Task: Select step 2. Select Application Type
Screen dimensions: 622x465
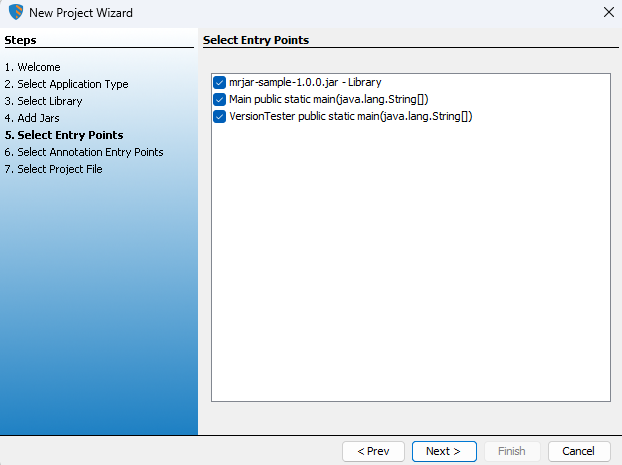Action: [x=67, y=84]
